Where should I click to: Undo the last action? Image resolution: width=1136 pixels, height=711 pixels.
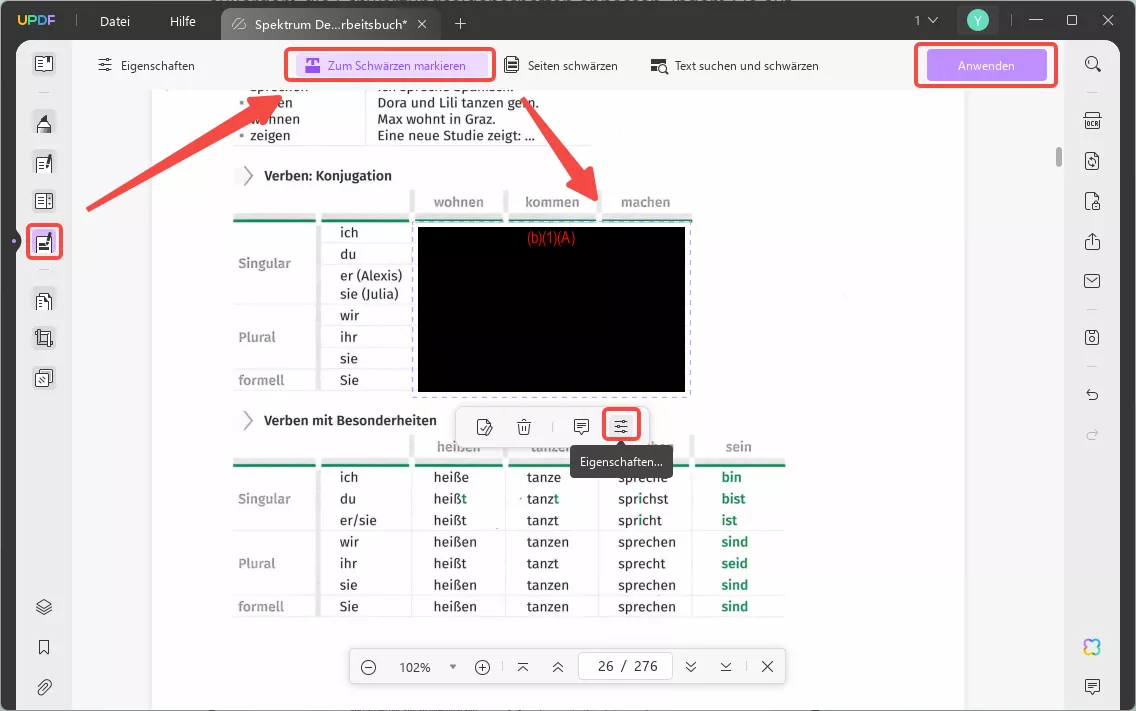[1093, 394]
